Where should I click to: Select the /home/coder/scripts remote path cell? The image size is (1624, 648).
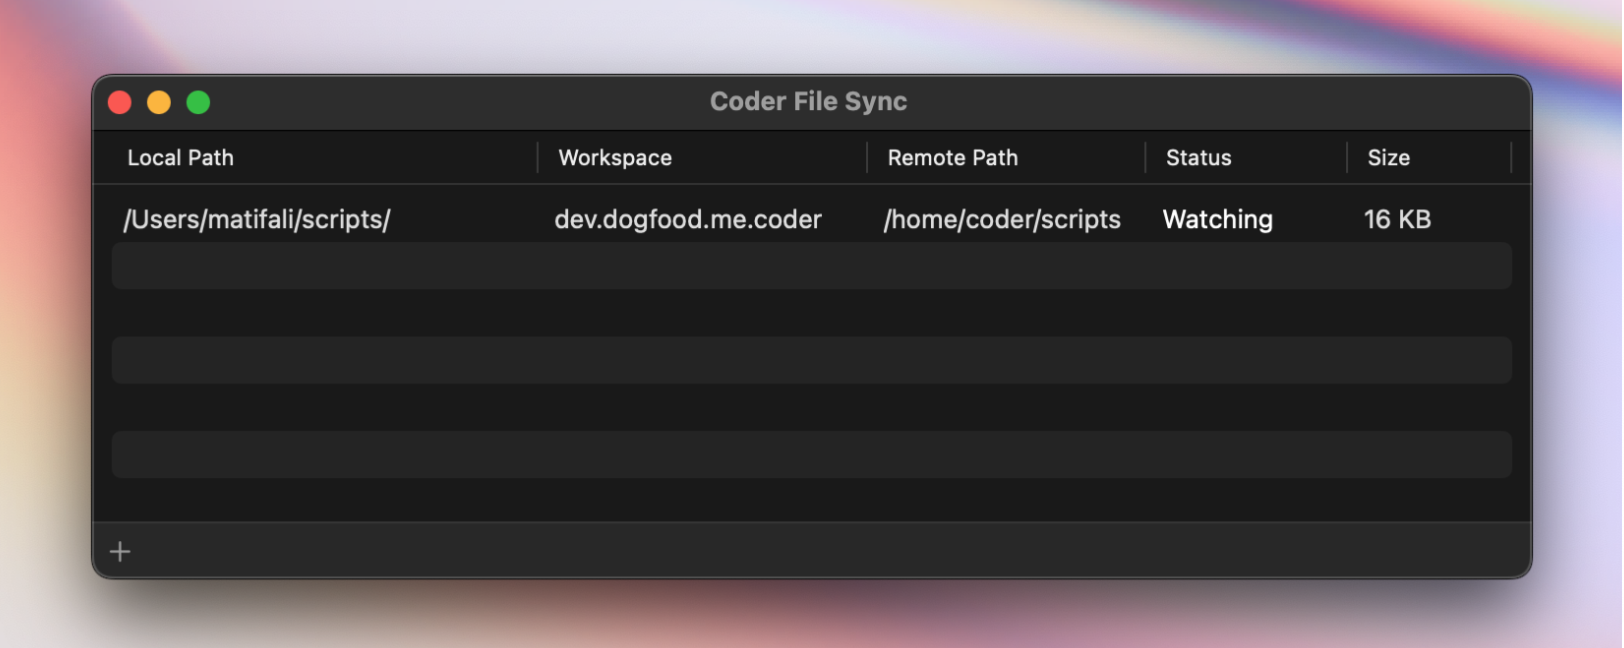1002,220
